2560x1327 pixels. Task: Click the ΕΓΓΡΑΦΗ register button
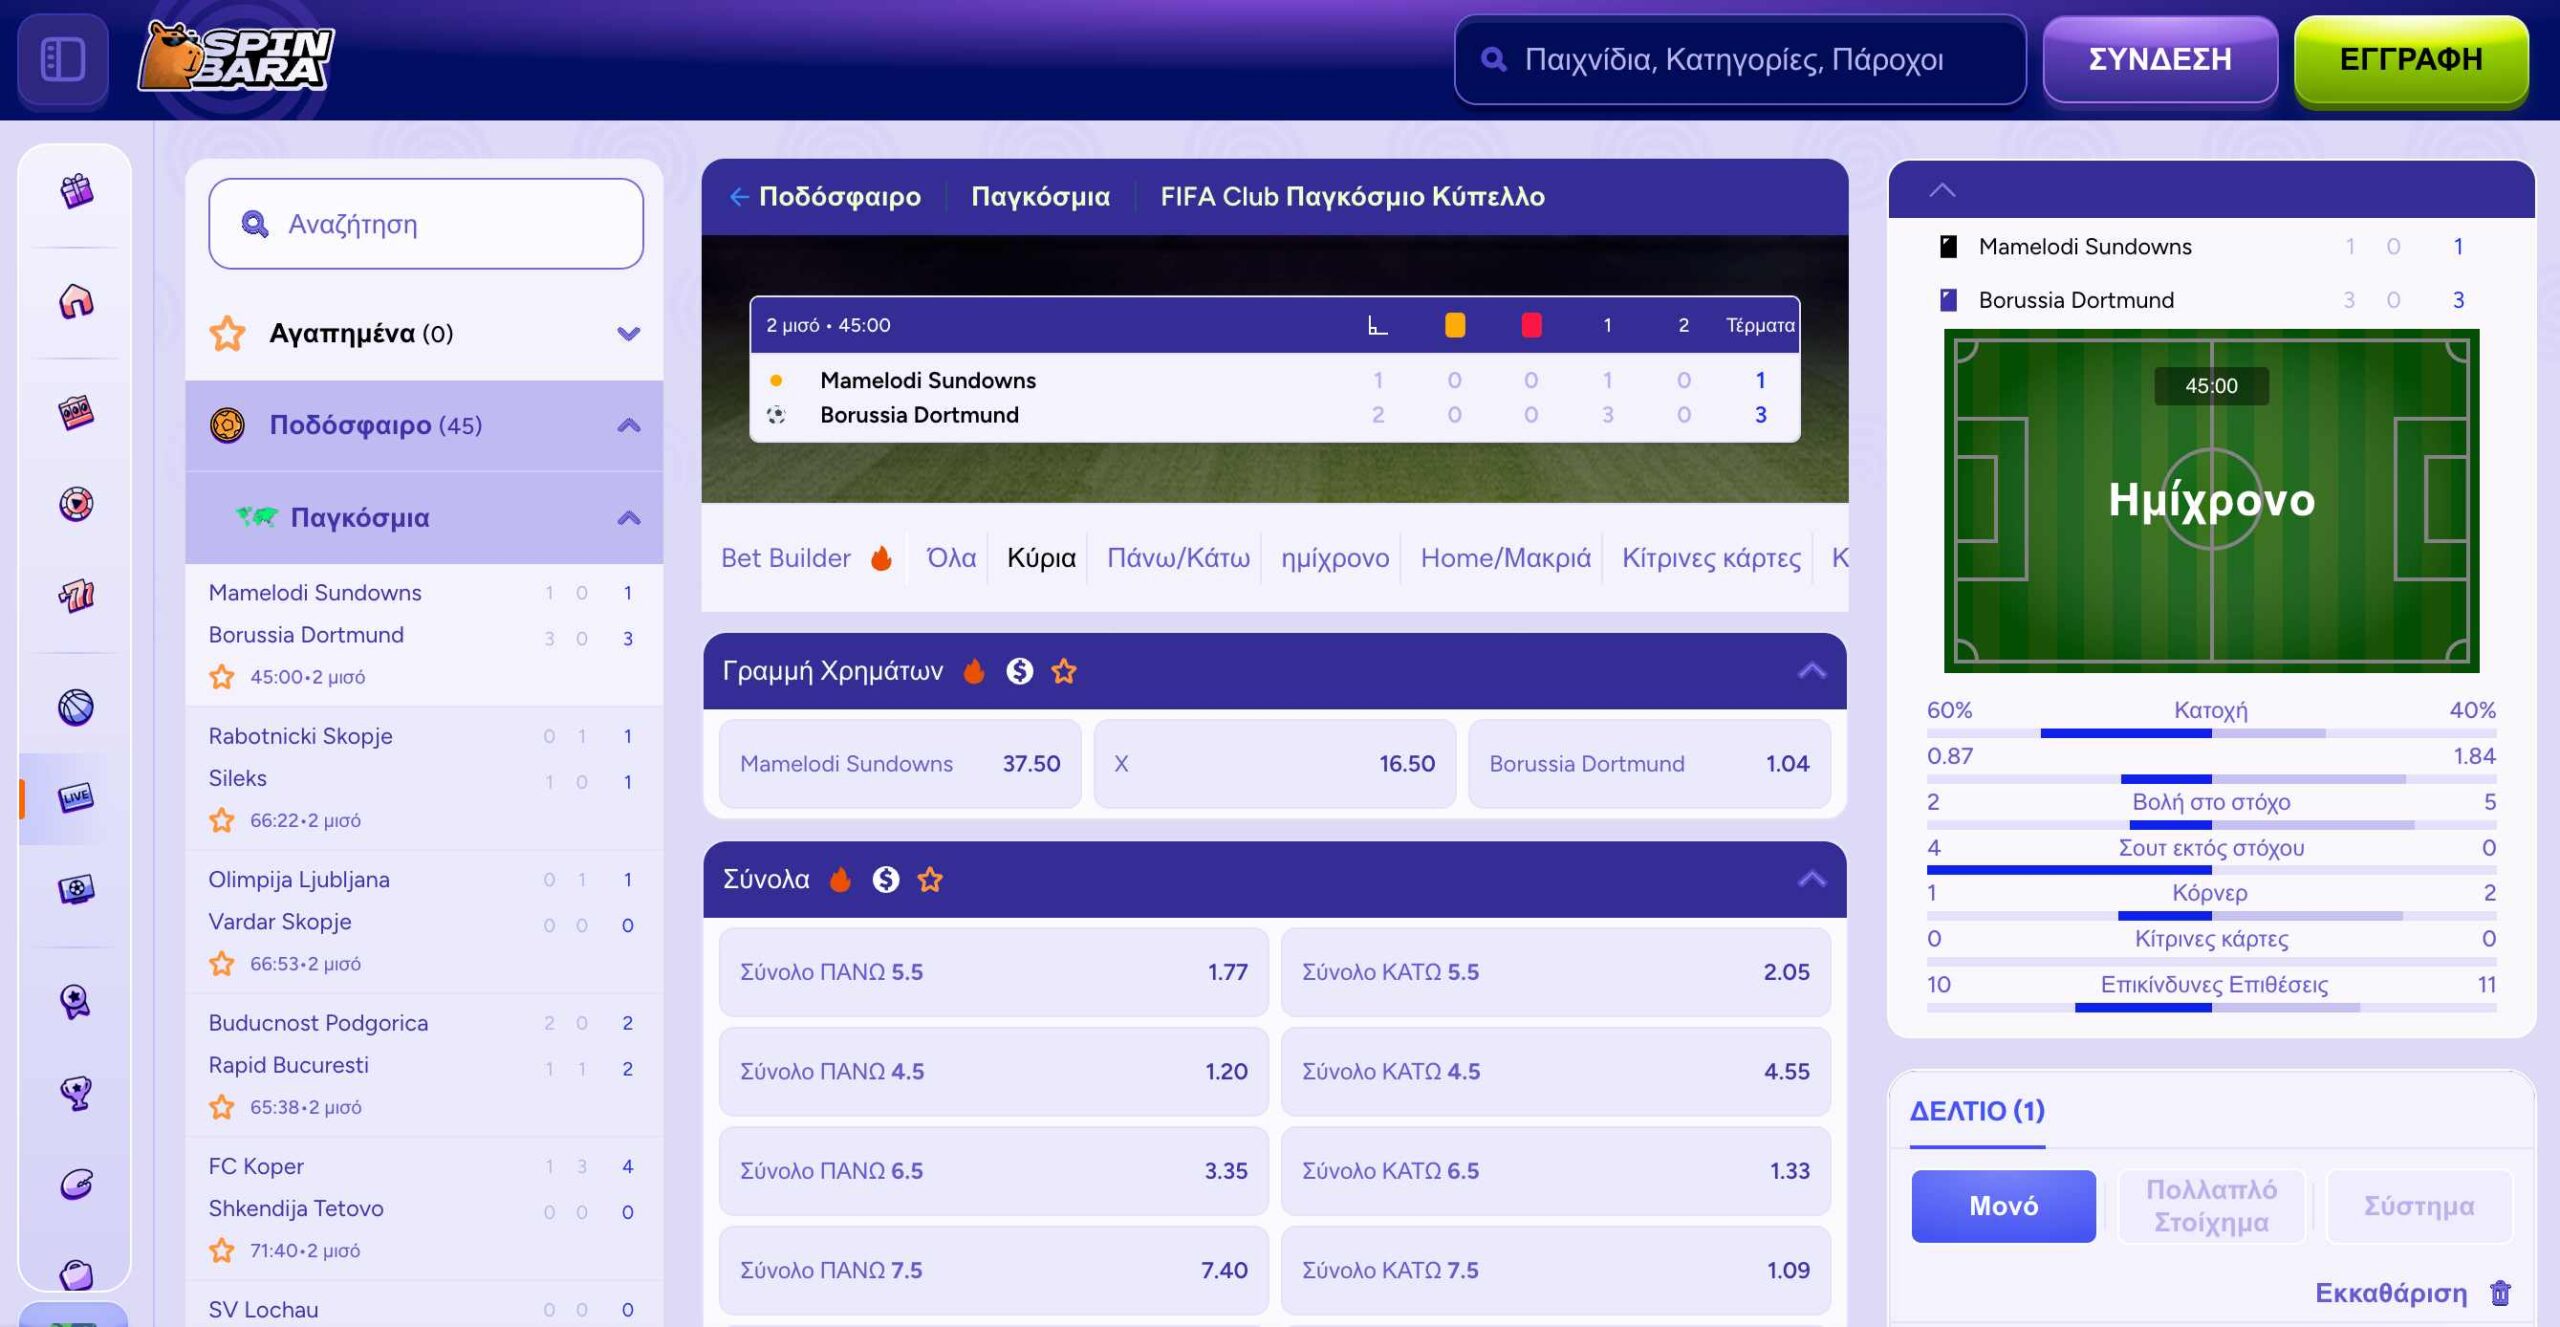[2410, 59]
